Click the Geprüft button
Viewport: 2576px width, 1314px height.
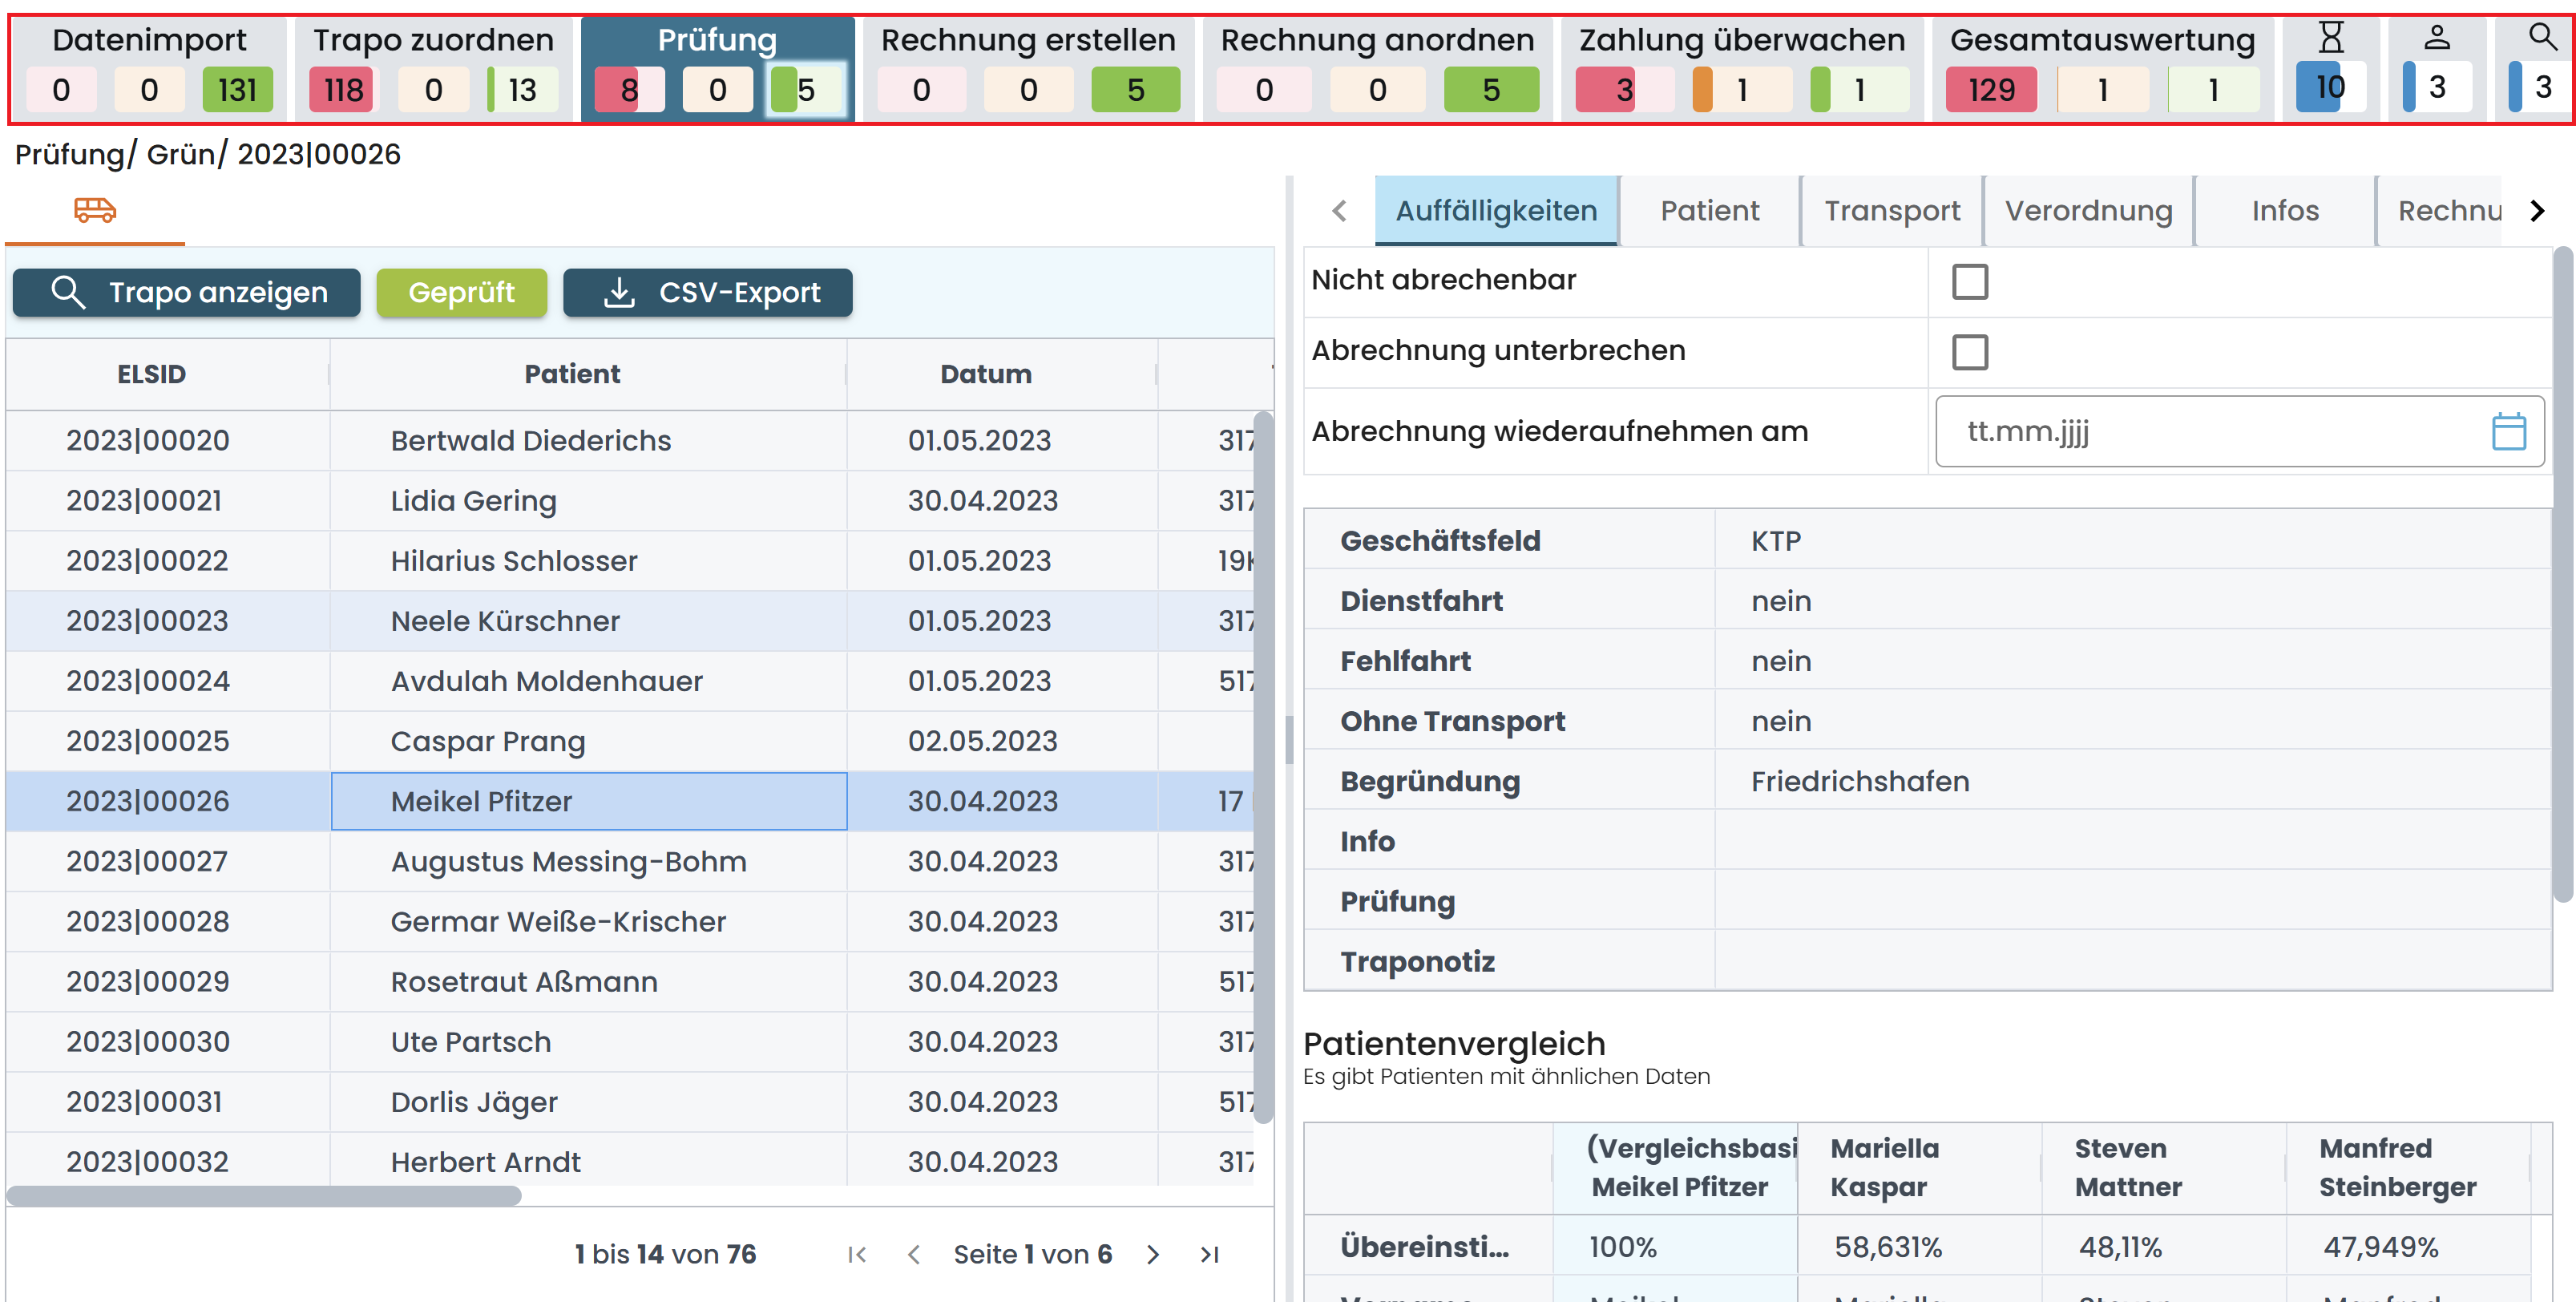click(462, 292)
